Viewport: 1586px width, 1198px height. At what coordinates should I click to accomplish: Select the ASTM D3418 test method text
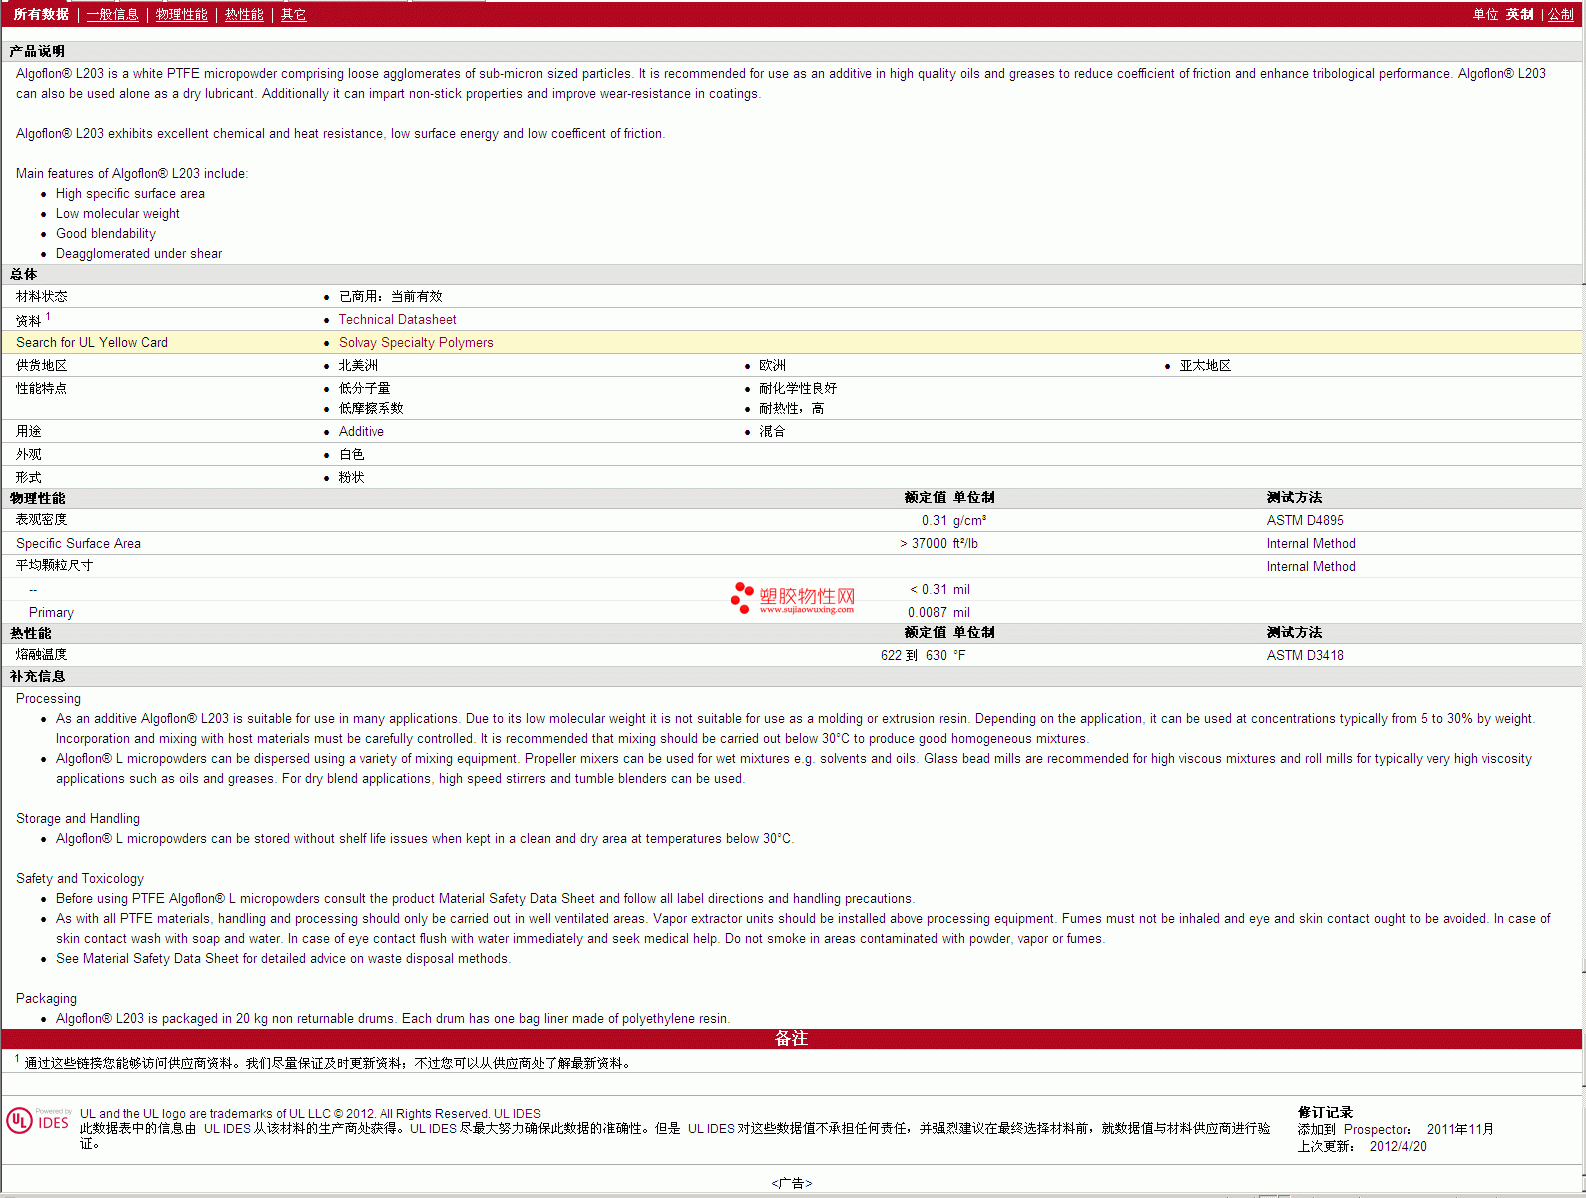(1305, 655)
